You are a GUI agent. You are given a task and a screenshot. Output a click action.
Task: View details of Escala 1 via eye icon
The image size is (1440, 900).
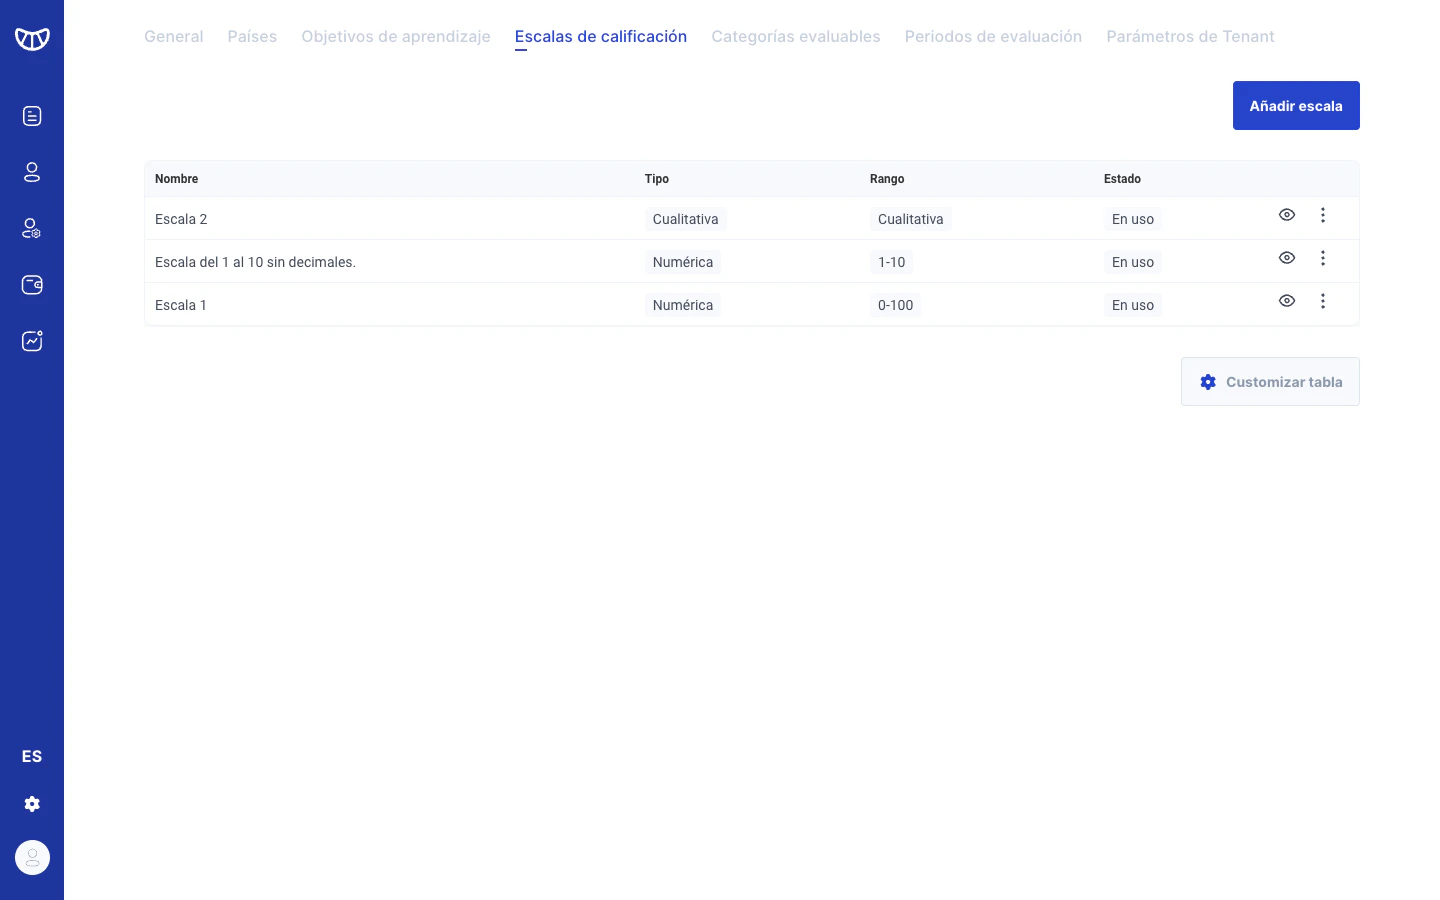pyautogui.click(x=1287, y=301)
